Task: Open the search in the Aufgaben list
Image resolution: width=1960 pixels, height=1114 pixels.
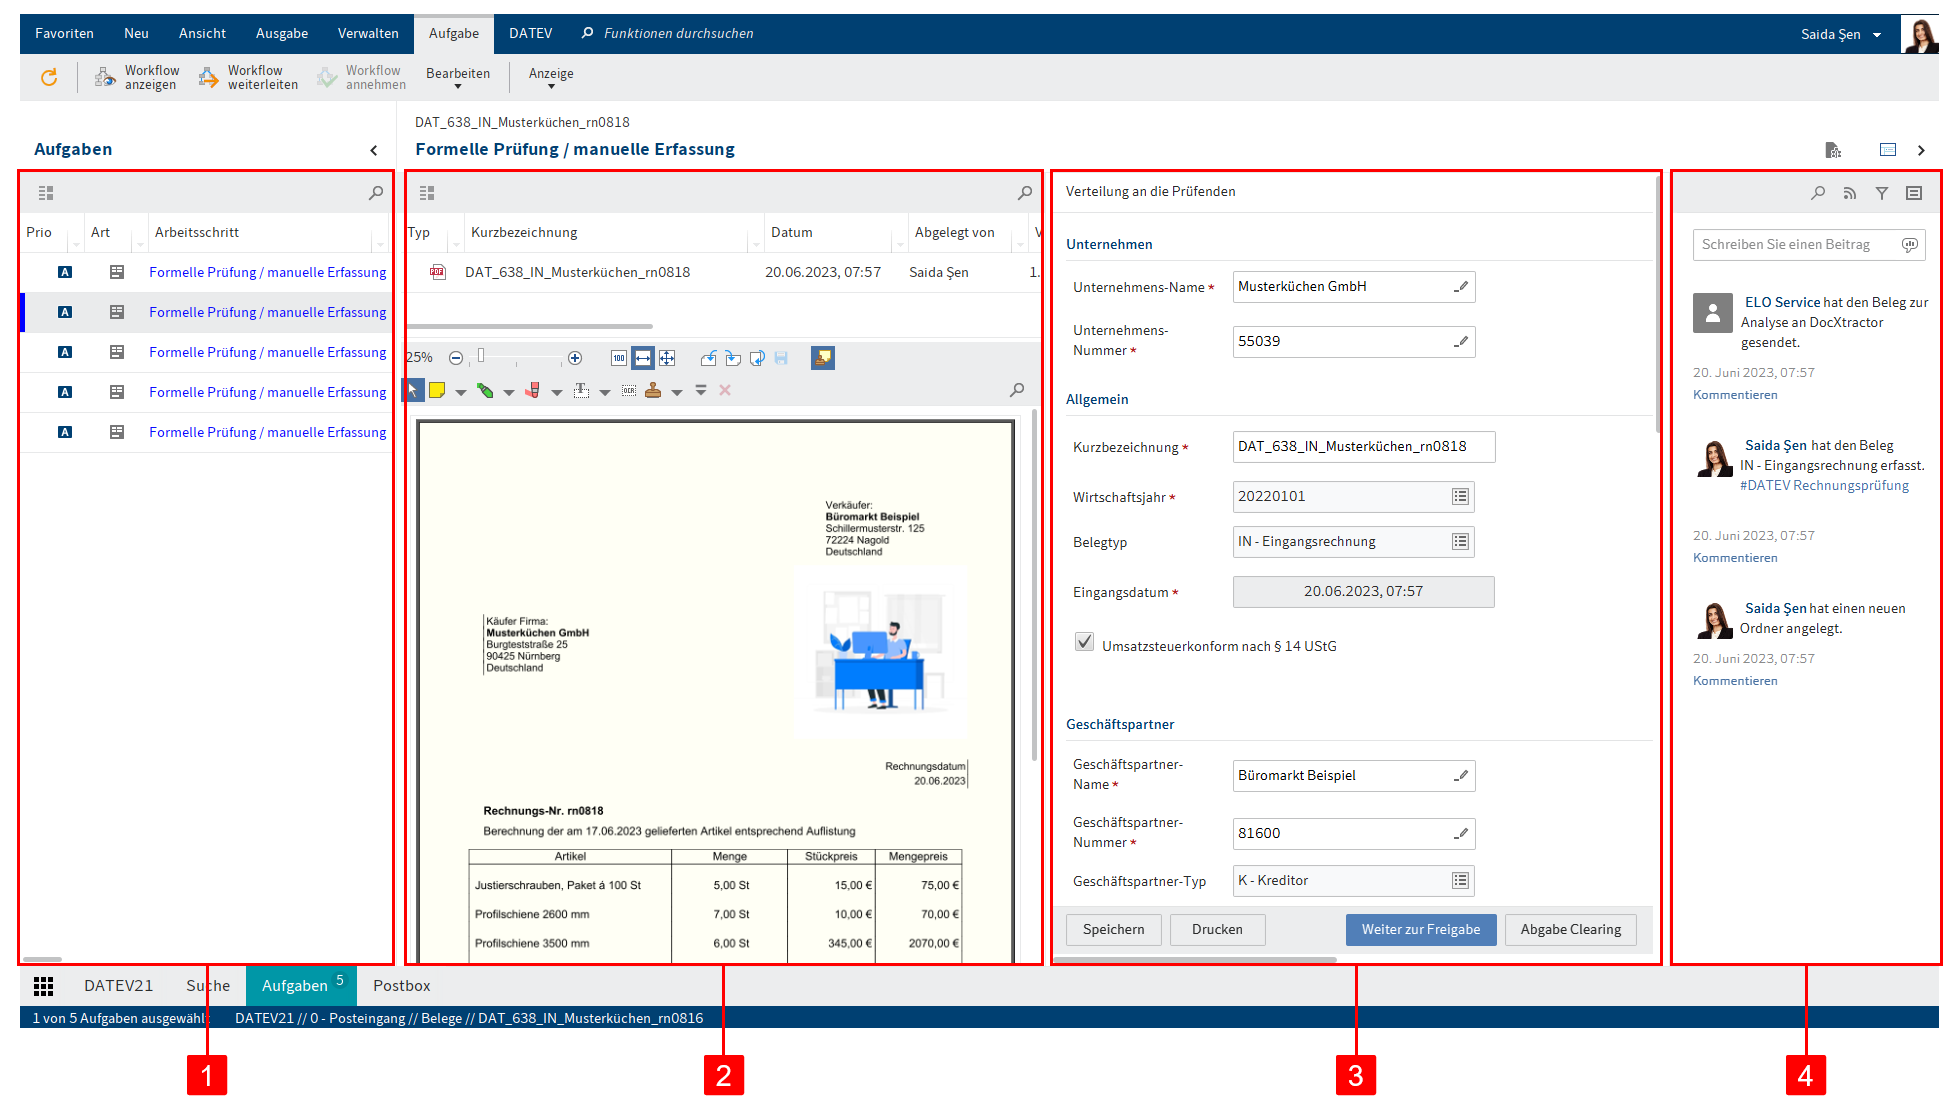Action: tap(376, 193)
